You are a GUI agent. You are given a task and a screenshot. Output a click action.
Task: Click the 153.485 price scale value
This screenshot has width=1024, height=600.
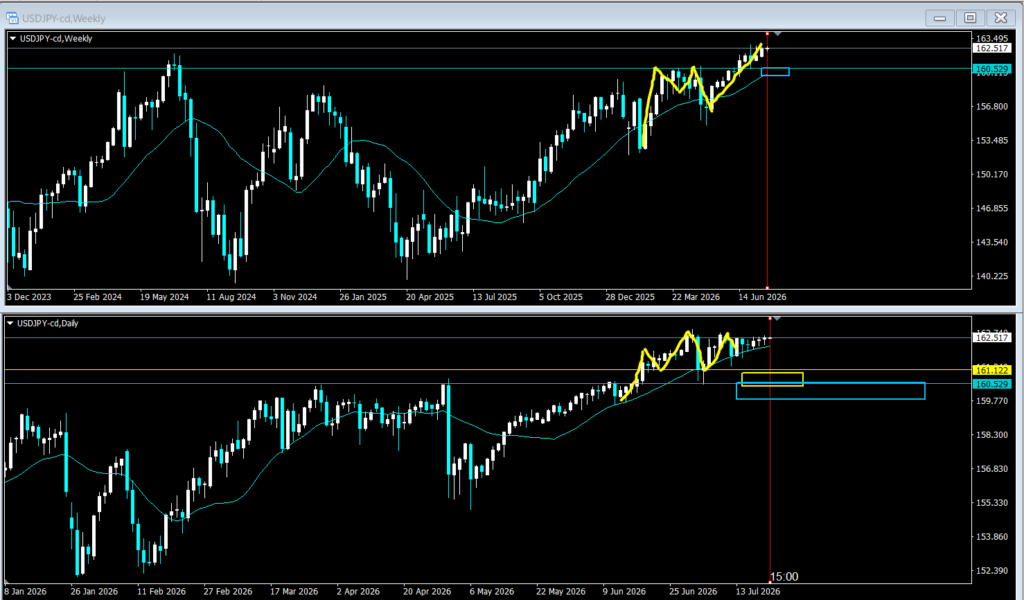991,140
